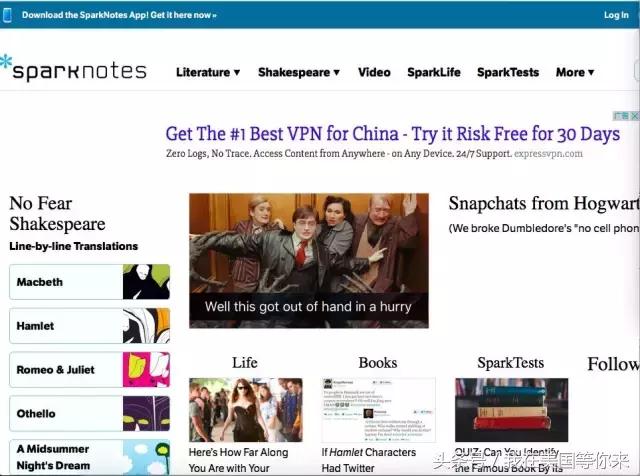Viewport: 640px width, 476px height.
Task: Open the Best VPN for China ad headline
Action: click(393, 134)
